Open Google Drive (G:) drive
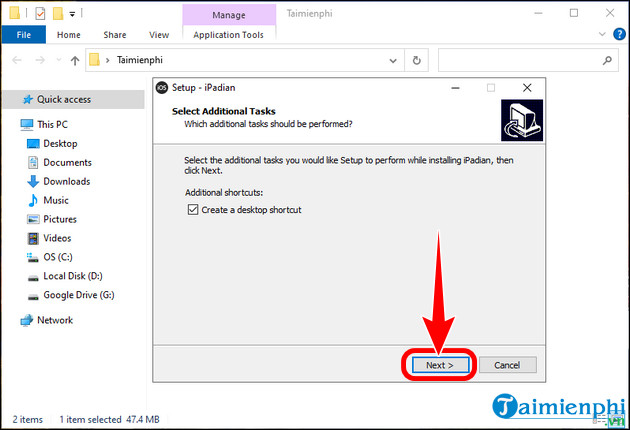Viewport: 630px width, 430px height. click(79, 295)
